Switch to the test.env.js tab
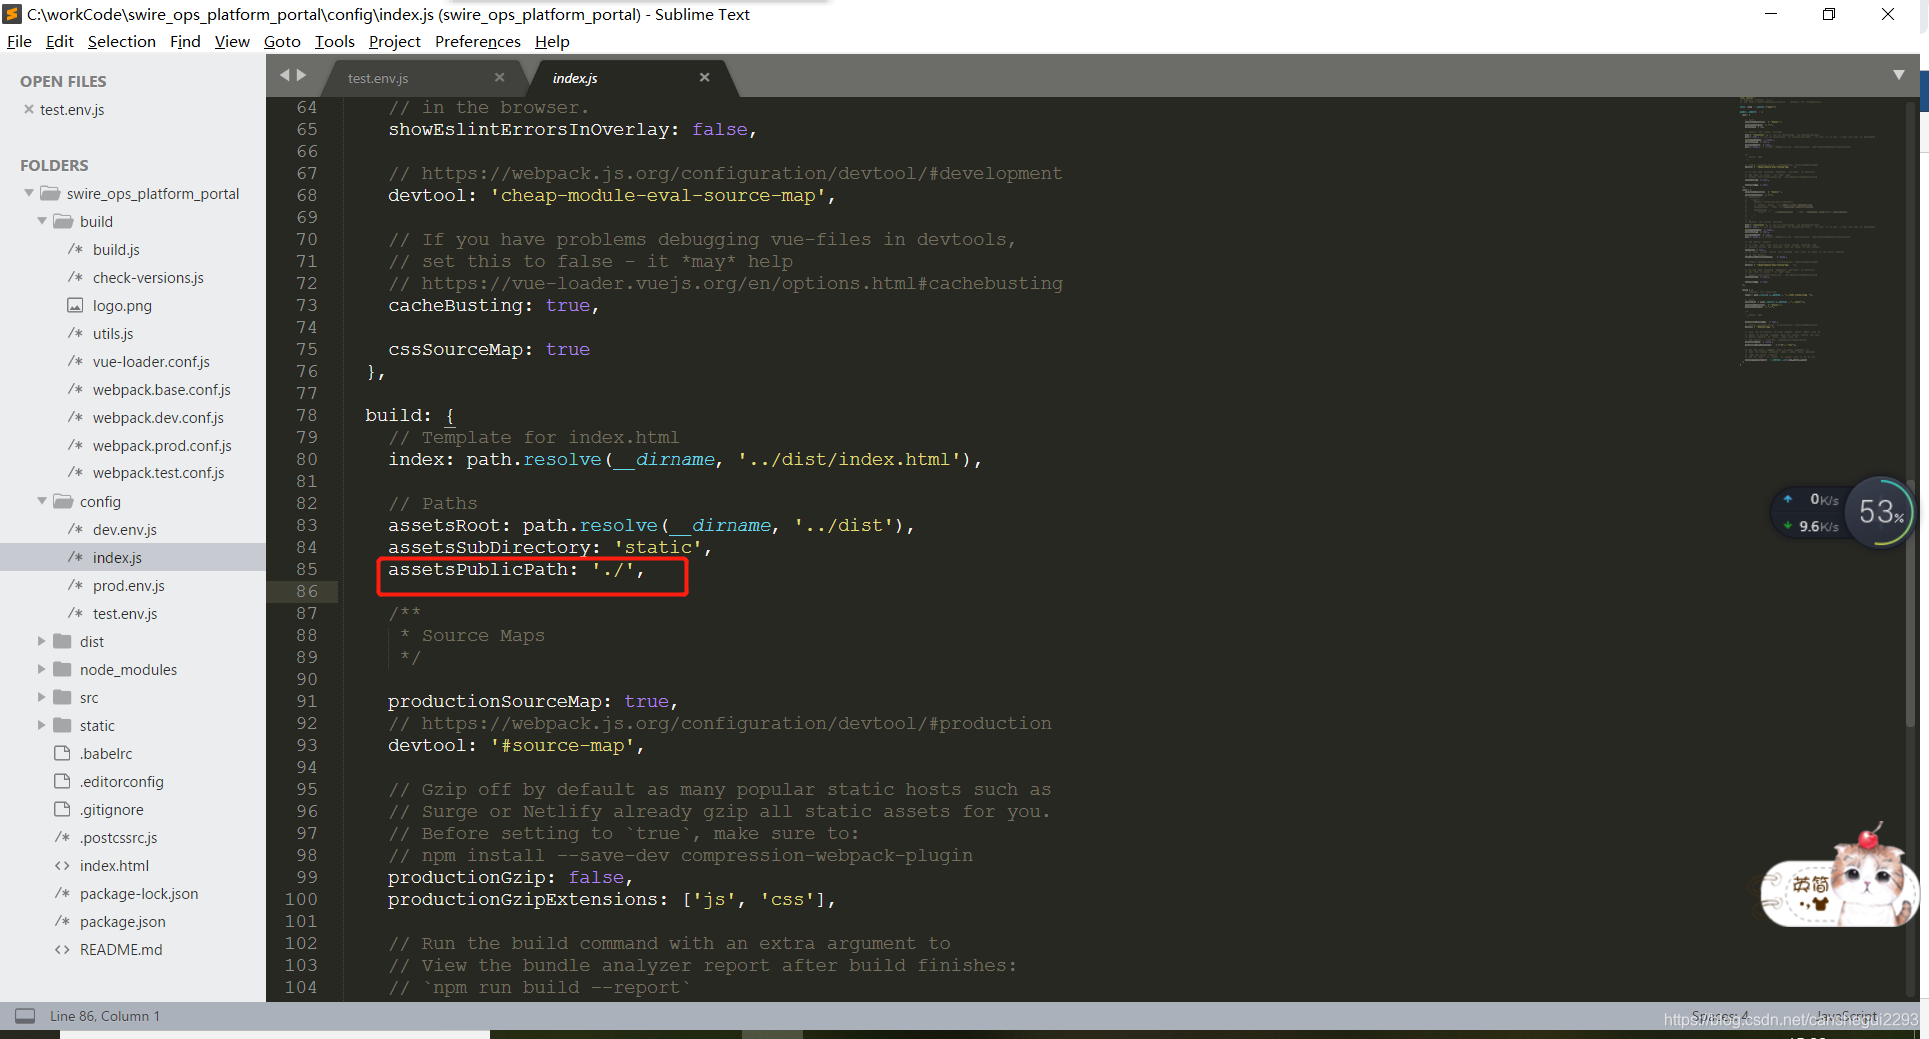1929x1039 pixels. tap(378, 78)
